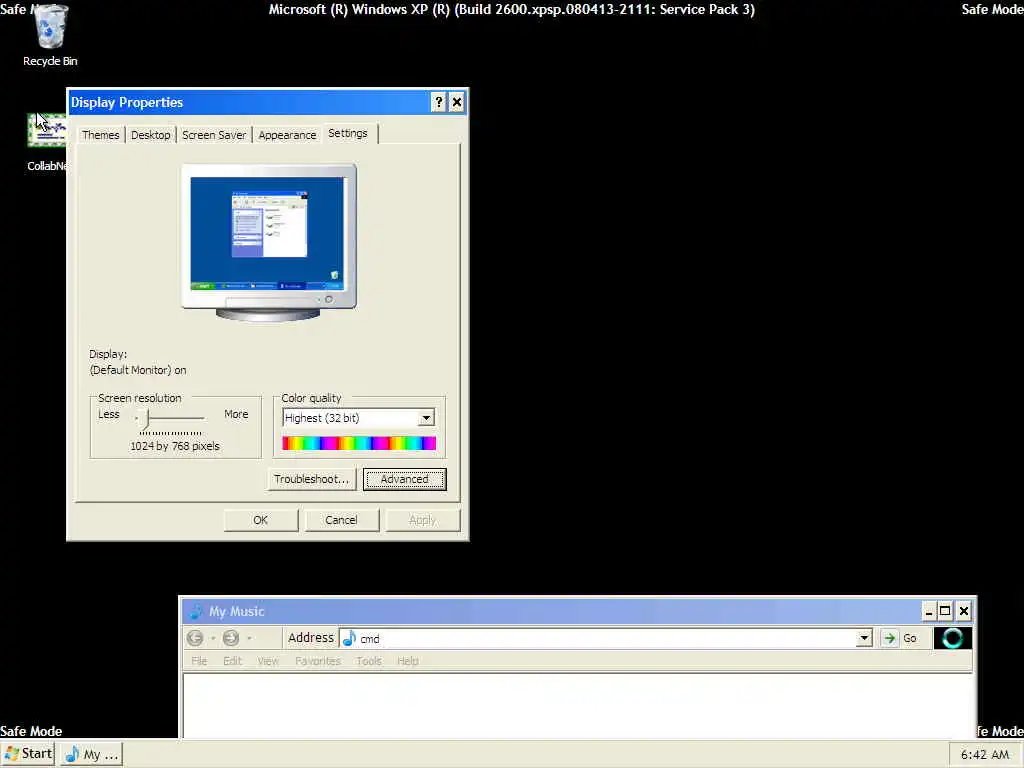Viewport: 1024px width, 768px height.
Task: Confirm with the OK button
Action: coord(261,520)
